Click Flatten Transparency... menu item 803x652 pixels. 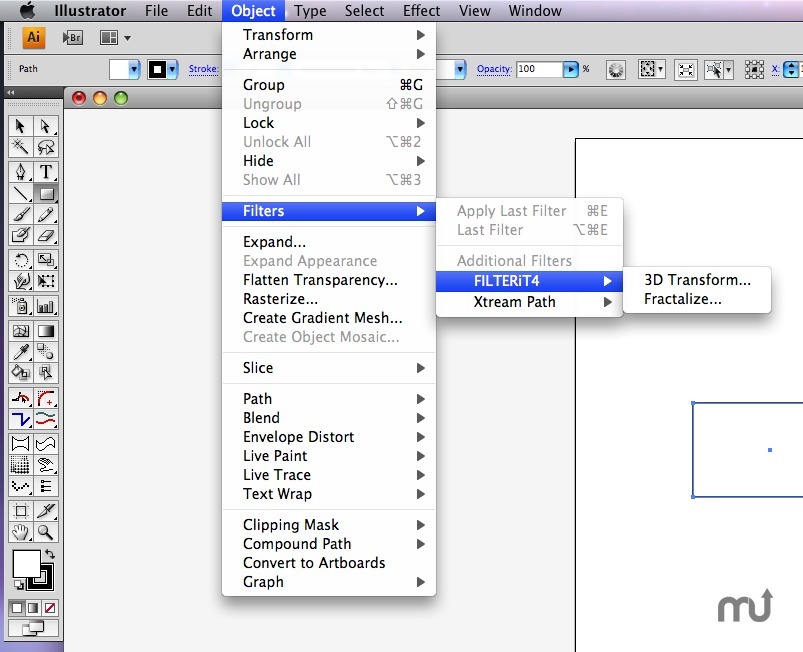328,280
